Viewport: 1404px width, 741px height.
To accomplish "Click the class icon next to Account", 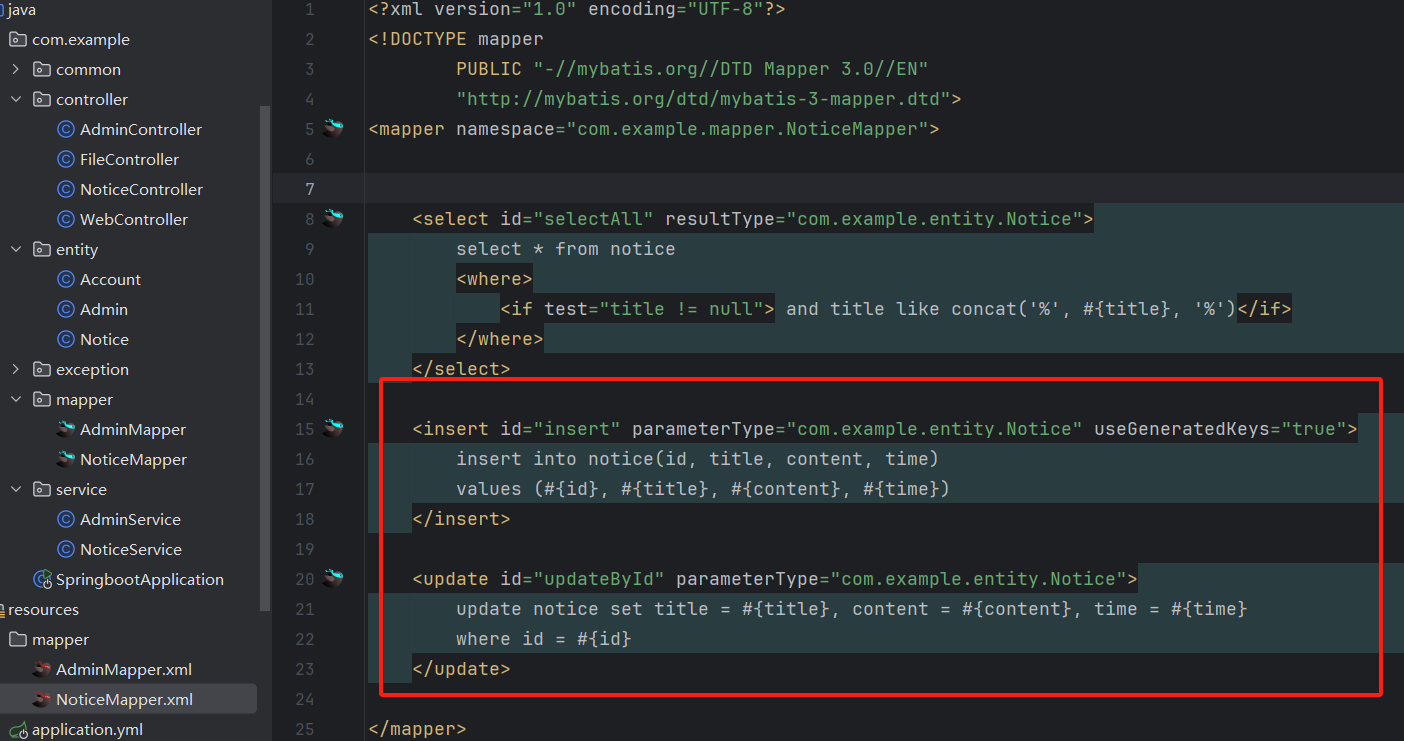I will point(66,279).
